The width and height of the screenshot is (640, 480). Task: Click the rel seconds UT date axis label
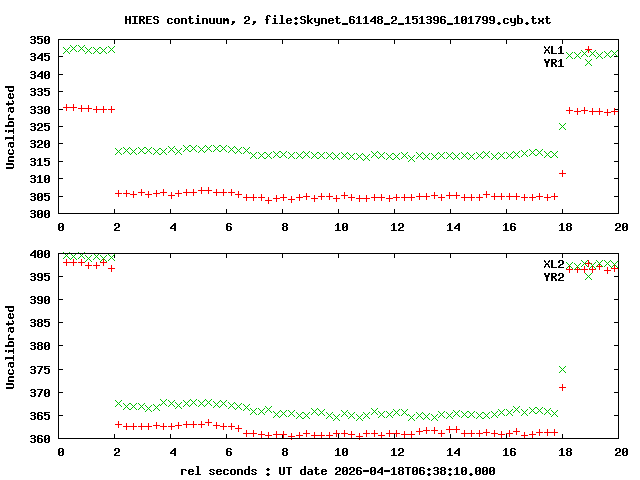[x=337, y=470]
